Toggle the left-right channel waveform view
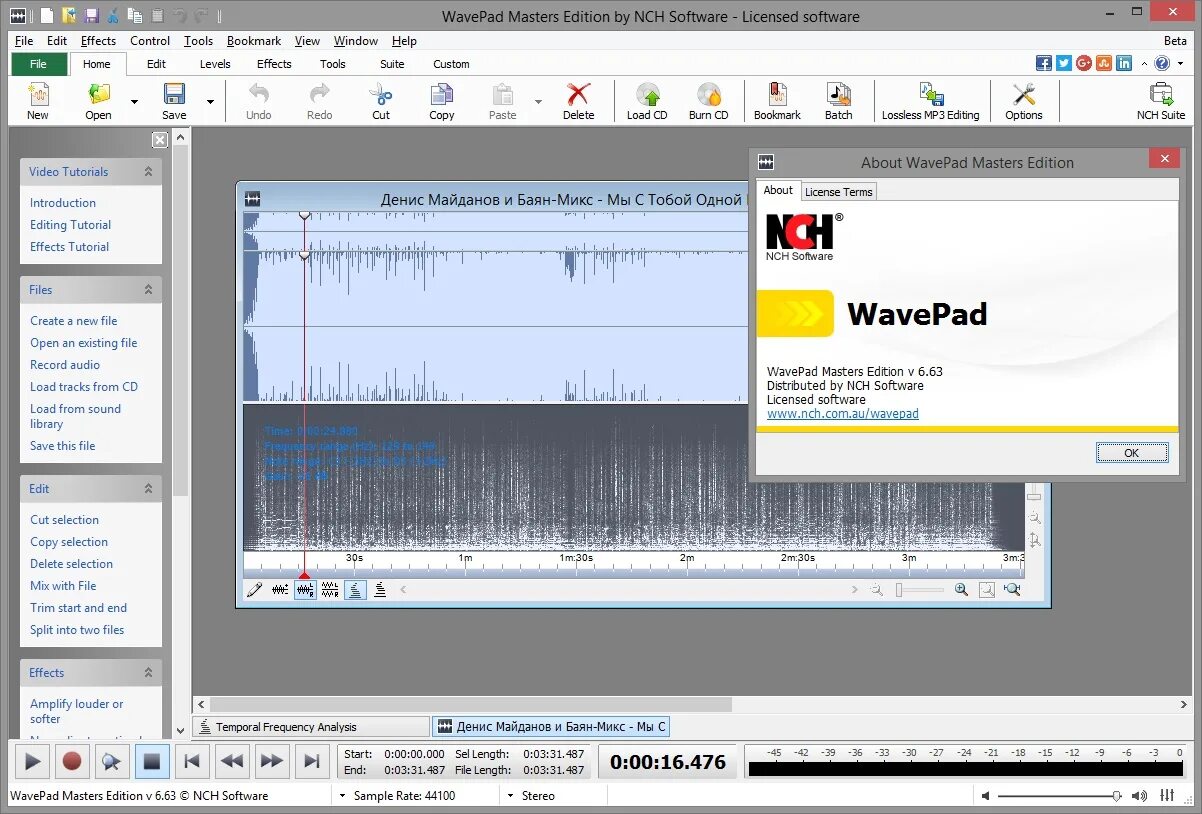This screenshot has height=814, width=1202. click(305, 590)
